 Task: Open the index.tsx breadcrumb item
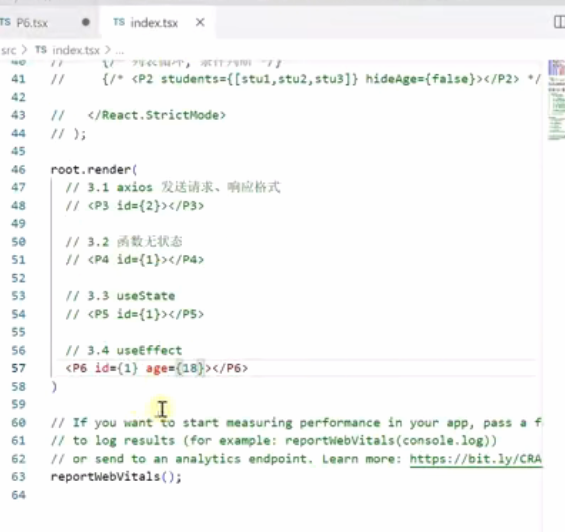pyautogui.click(x=76, y=50)
